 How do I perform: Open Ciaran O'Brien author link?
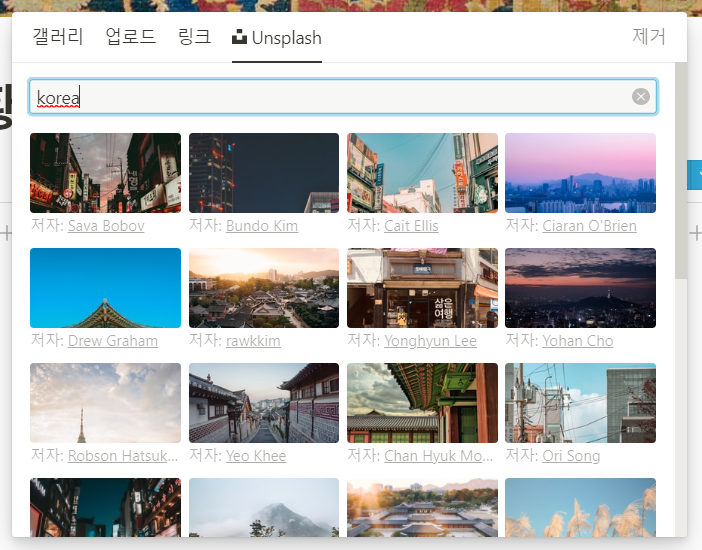point(590,226)
